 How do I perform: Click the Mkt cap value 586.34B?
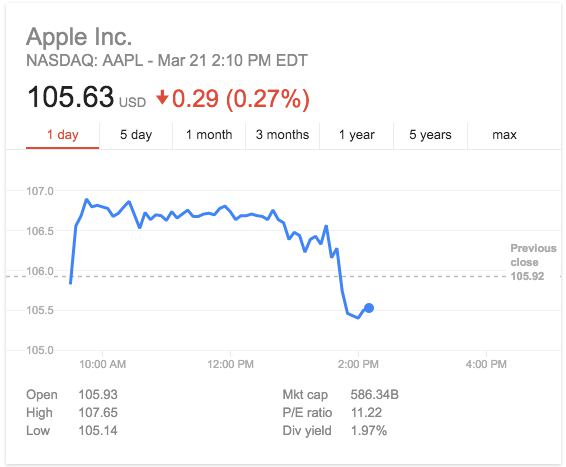pyautogui.click(x=374, y=394)
